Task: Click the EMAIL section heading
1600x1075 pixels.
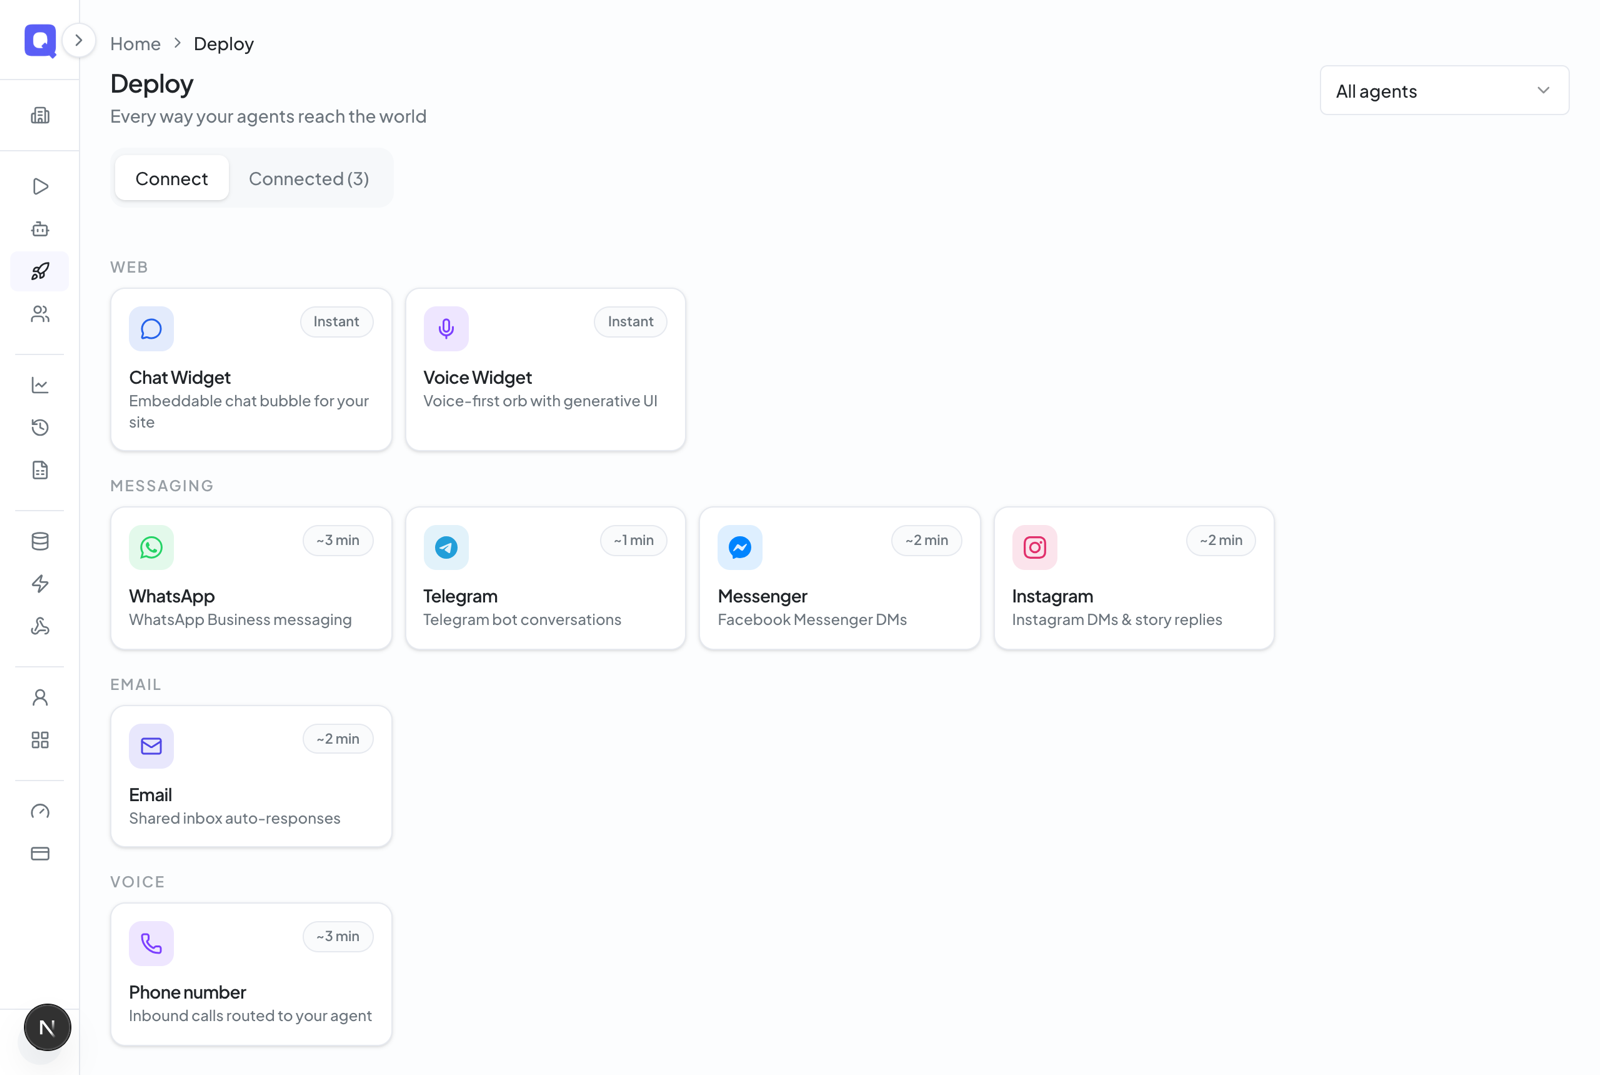Action: point(136,684)
